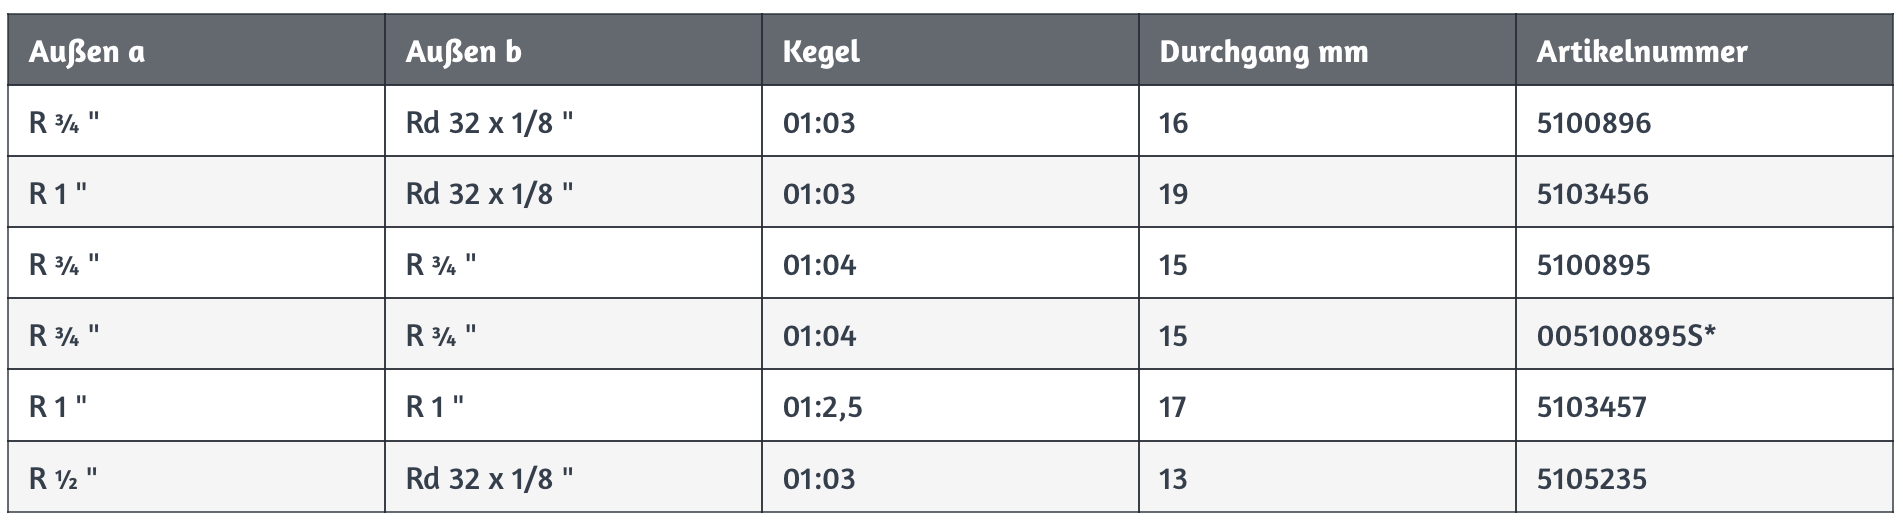Click the Durchgang value 16
The image size is (1903, 525).
coord(1173,123)
